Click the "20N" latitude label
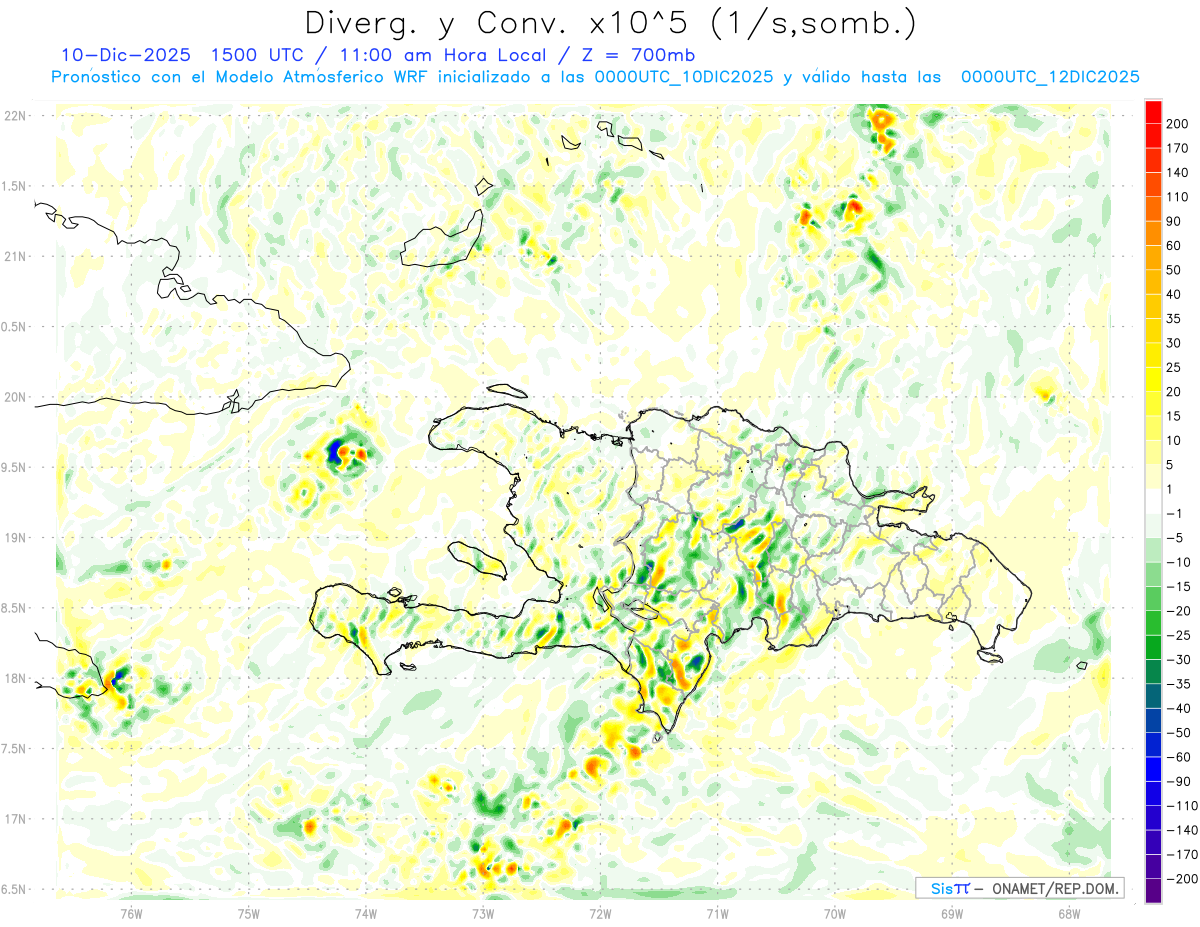 (x=15, y=397)
